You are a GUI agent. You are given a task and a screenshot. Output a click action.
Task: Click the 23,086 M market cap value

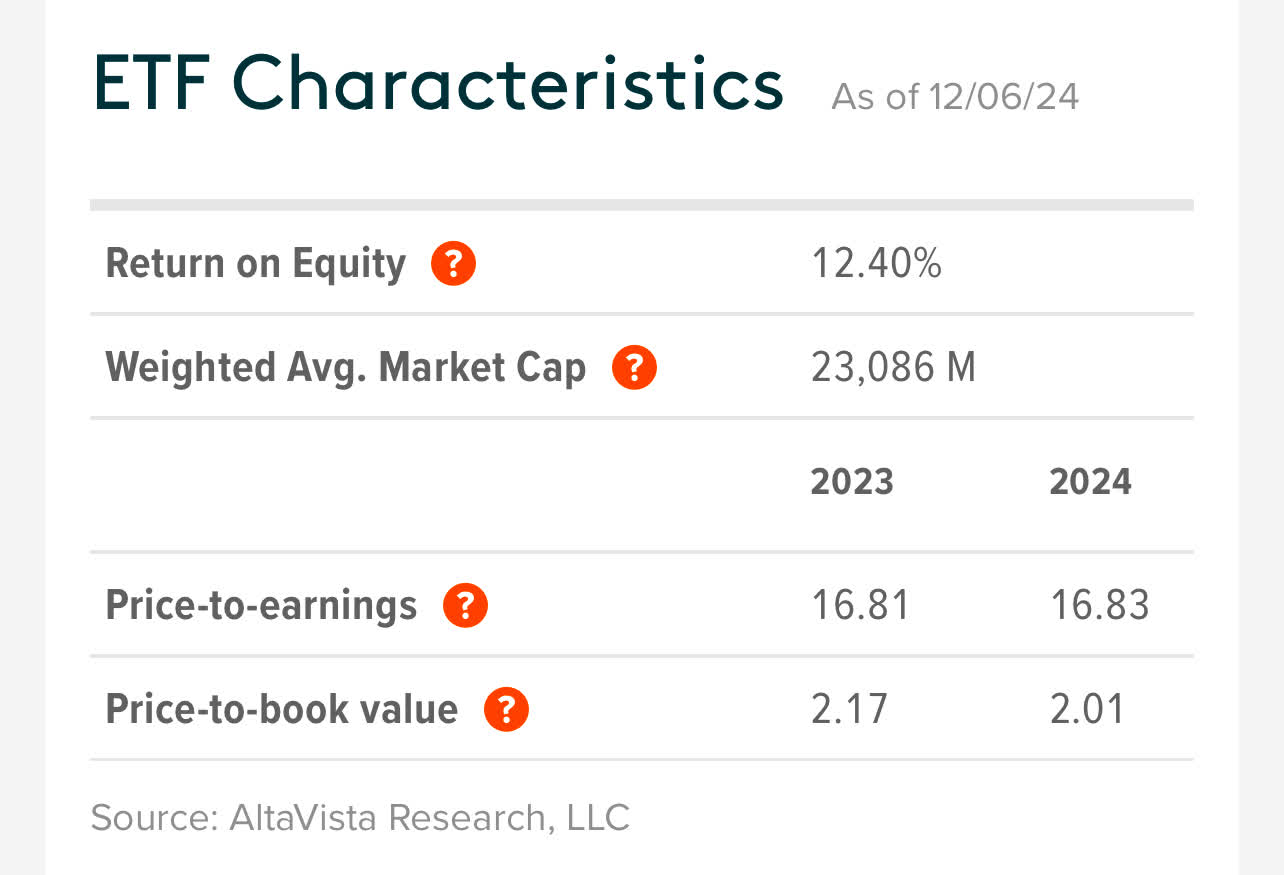pyautogui.click(x=894, y=367)
